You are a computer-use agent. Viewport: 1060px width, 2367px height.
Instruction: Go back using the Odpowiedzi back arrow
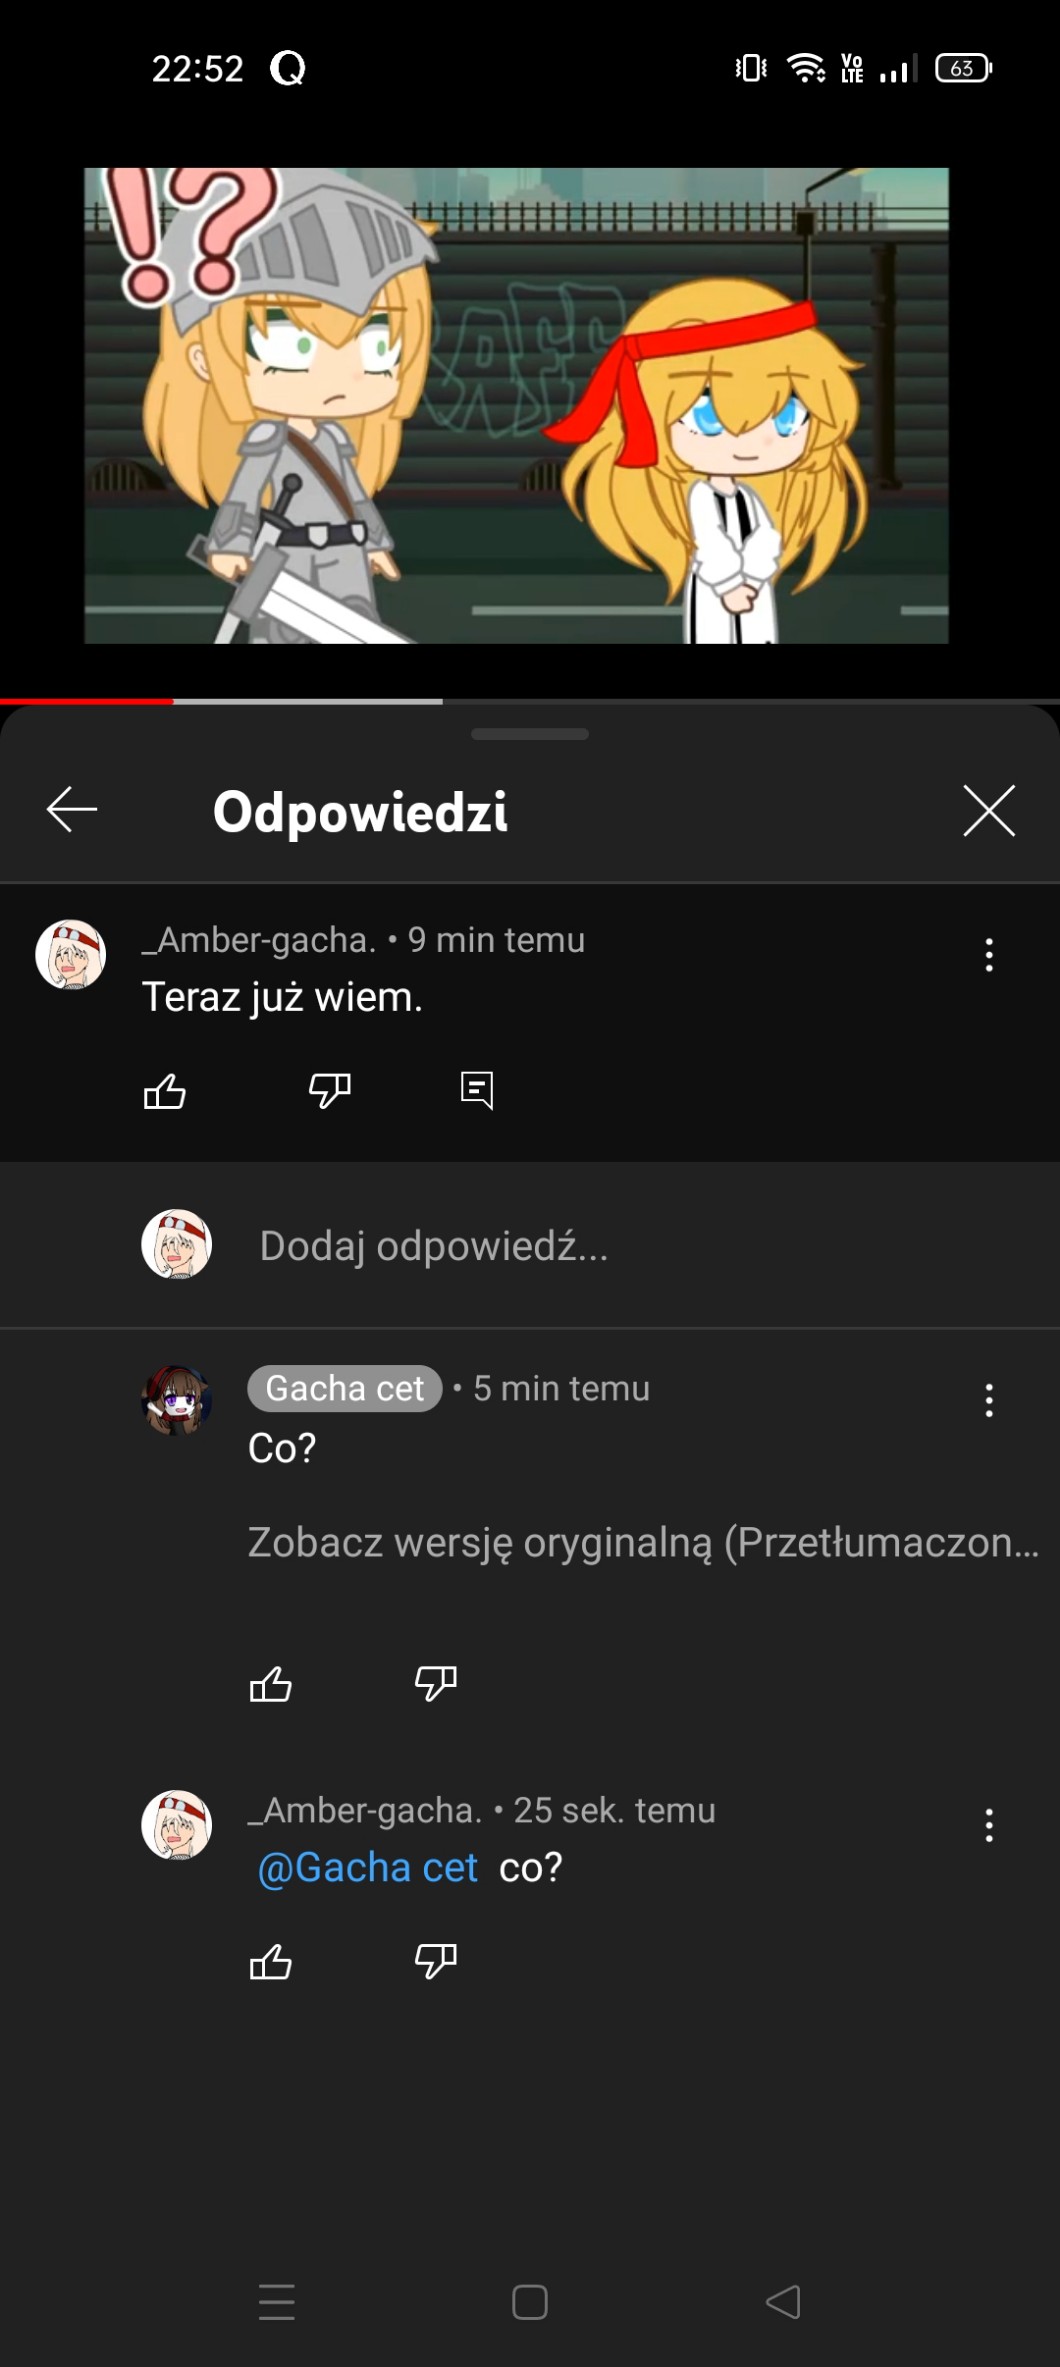(72, 809)
